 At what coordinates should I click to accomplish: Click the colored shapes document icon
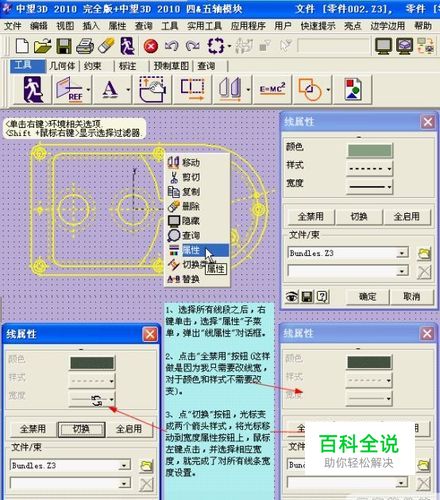[353, 89]
